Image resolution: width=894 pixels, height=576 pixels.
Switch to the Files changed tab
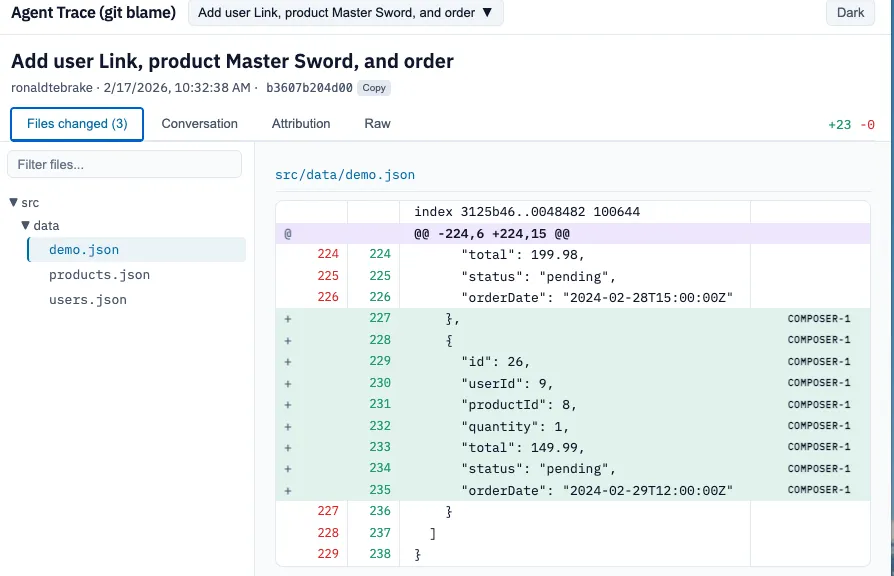[x=77, y=124]
